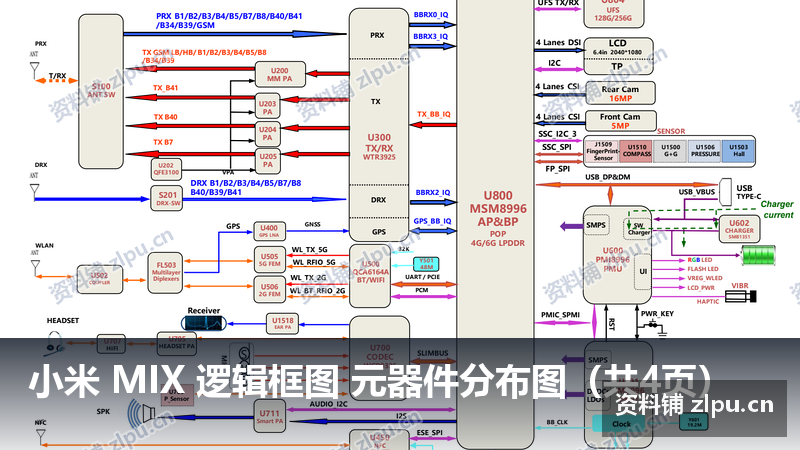The height and width of the screenshot is (450, 800).
Task: Select the U1506 PRESSURE block
Action: [705, 152]
